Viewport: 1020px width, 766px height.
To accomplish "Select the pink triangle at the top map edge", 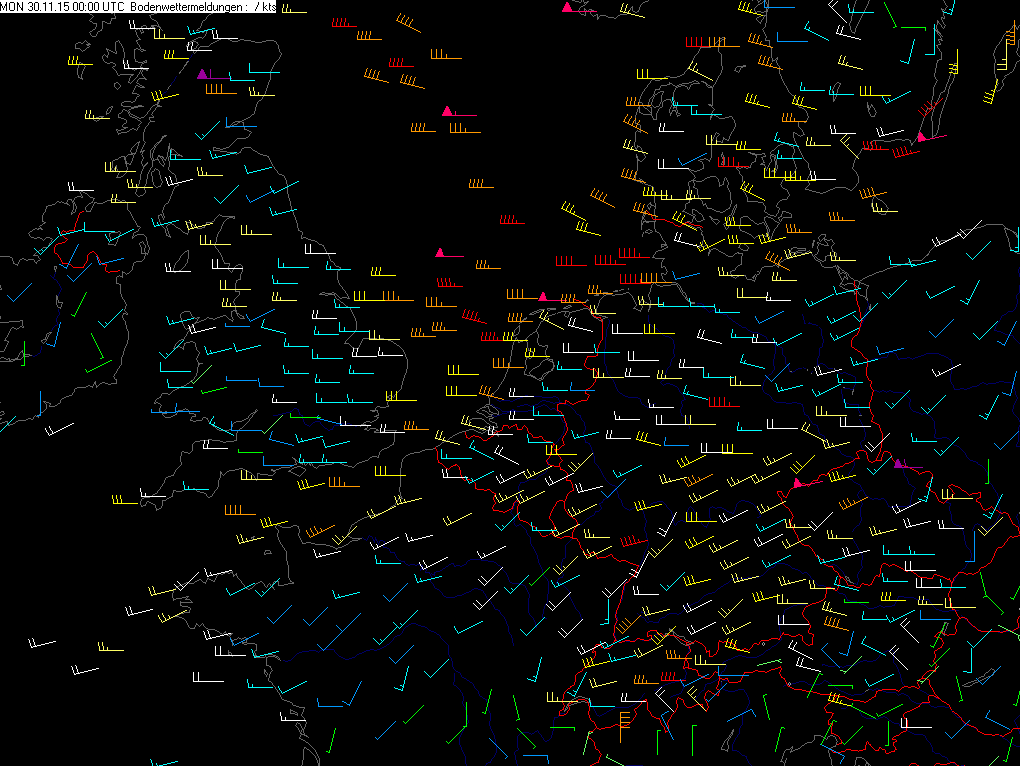I will click(x=567, y=7).
